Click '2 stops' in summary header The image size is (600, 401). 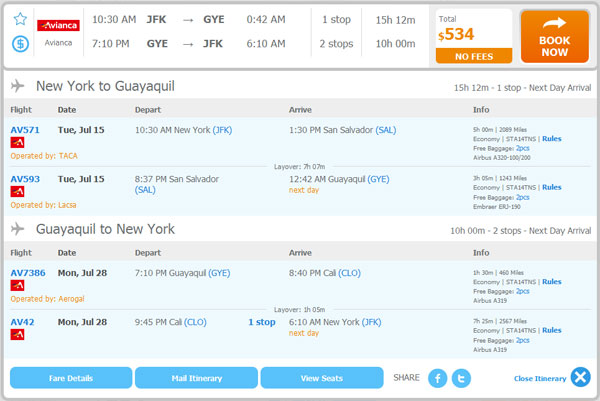point(336,44)
